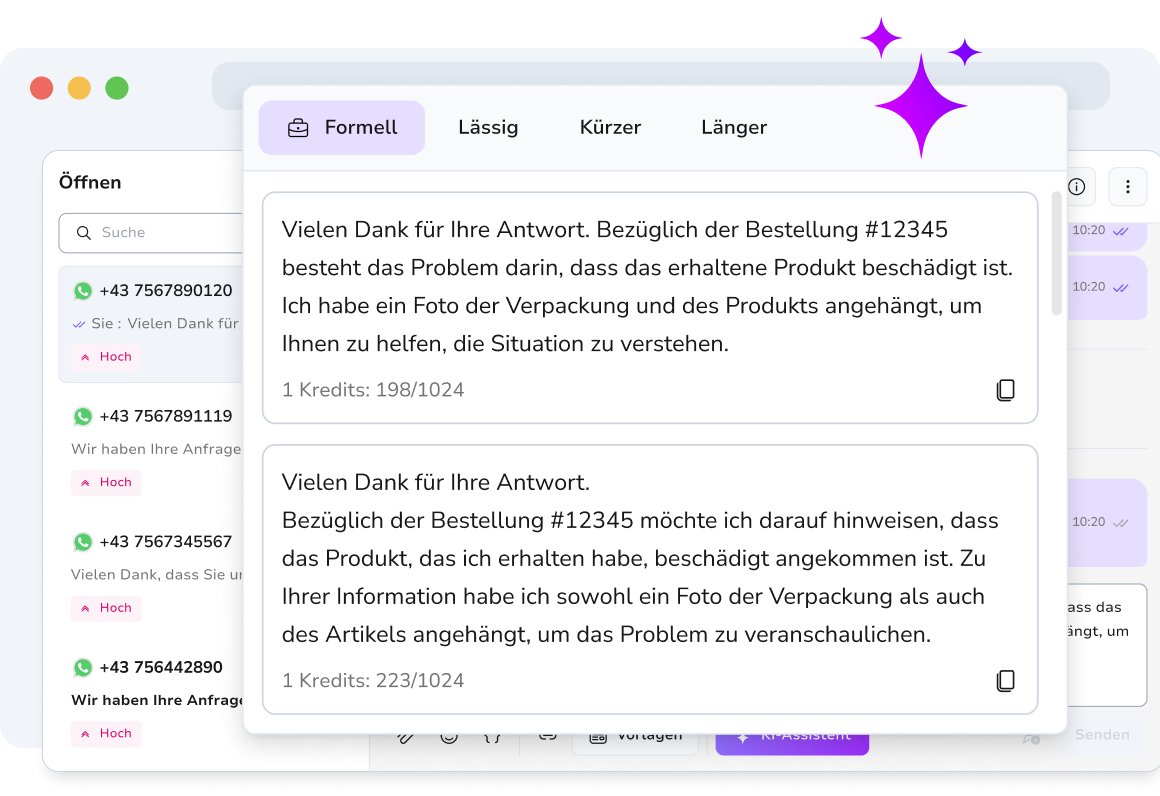Choose the Länger option

pyautogui.click(x=734, y=128)
